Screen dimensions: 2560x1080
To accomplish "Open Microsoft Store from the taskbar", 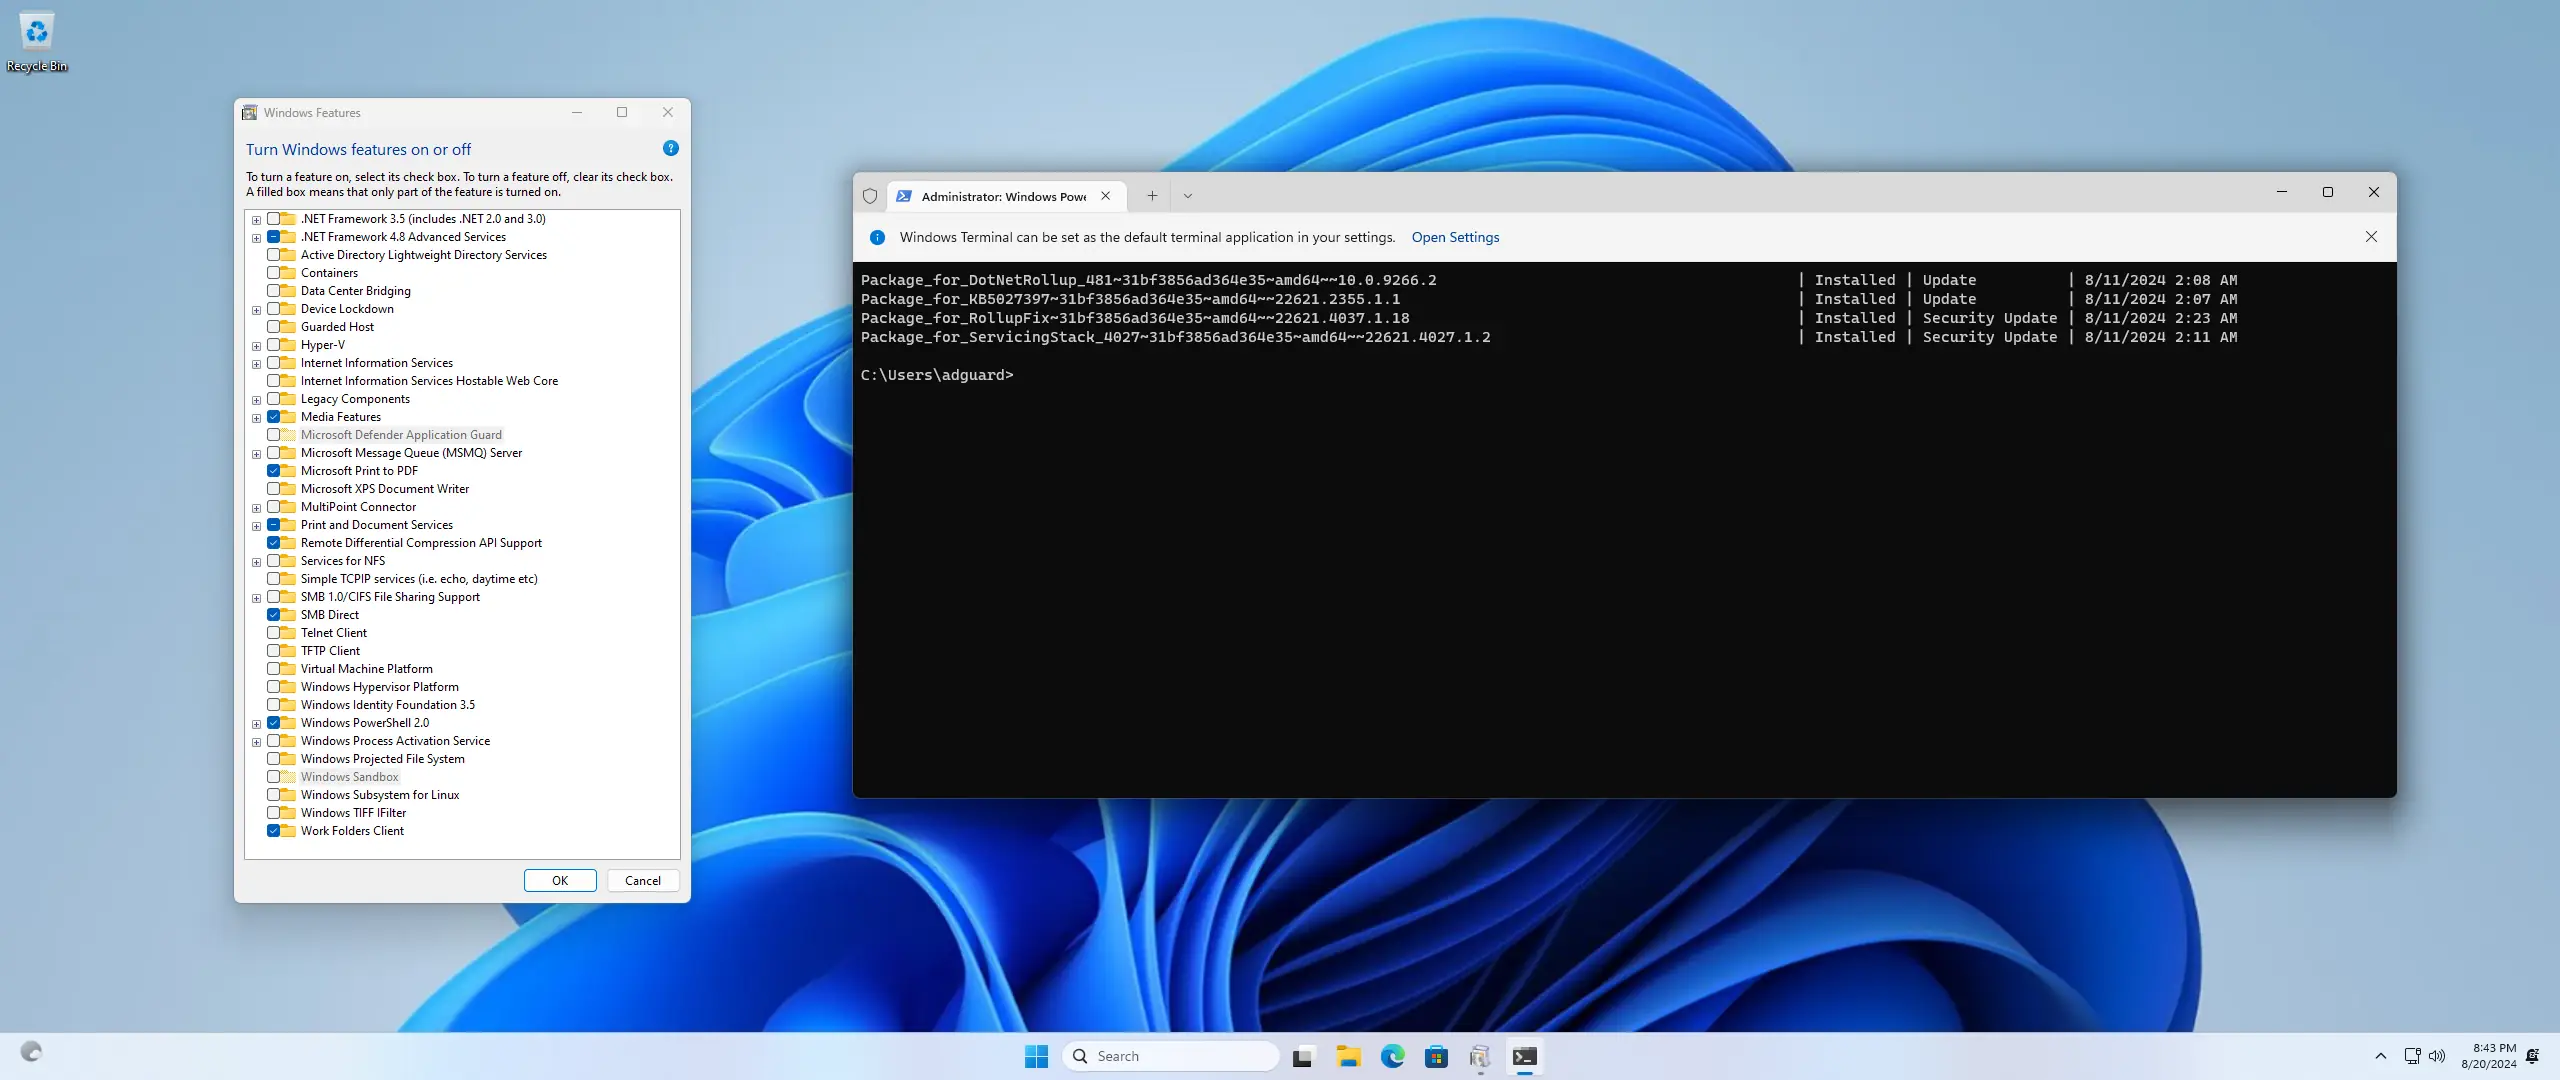I will 1436,1056.
